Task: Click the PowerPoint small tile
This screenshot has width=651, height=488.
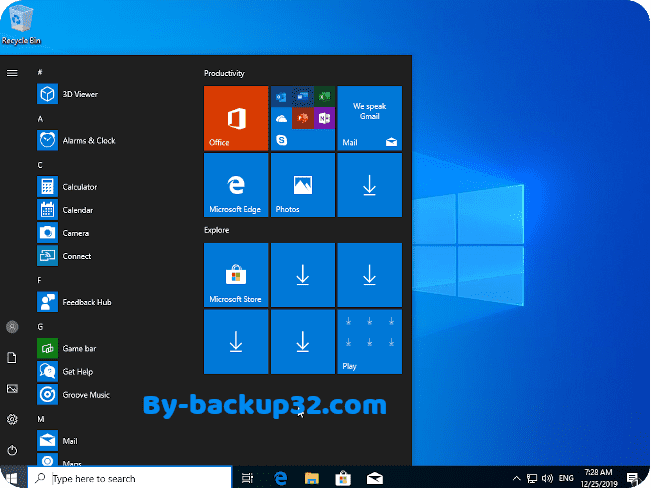Action: pos(303,118)
